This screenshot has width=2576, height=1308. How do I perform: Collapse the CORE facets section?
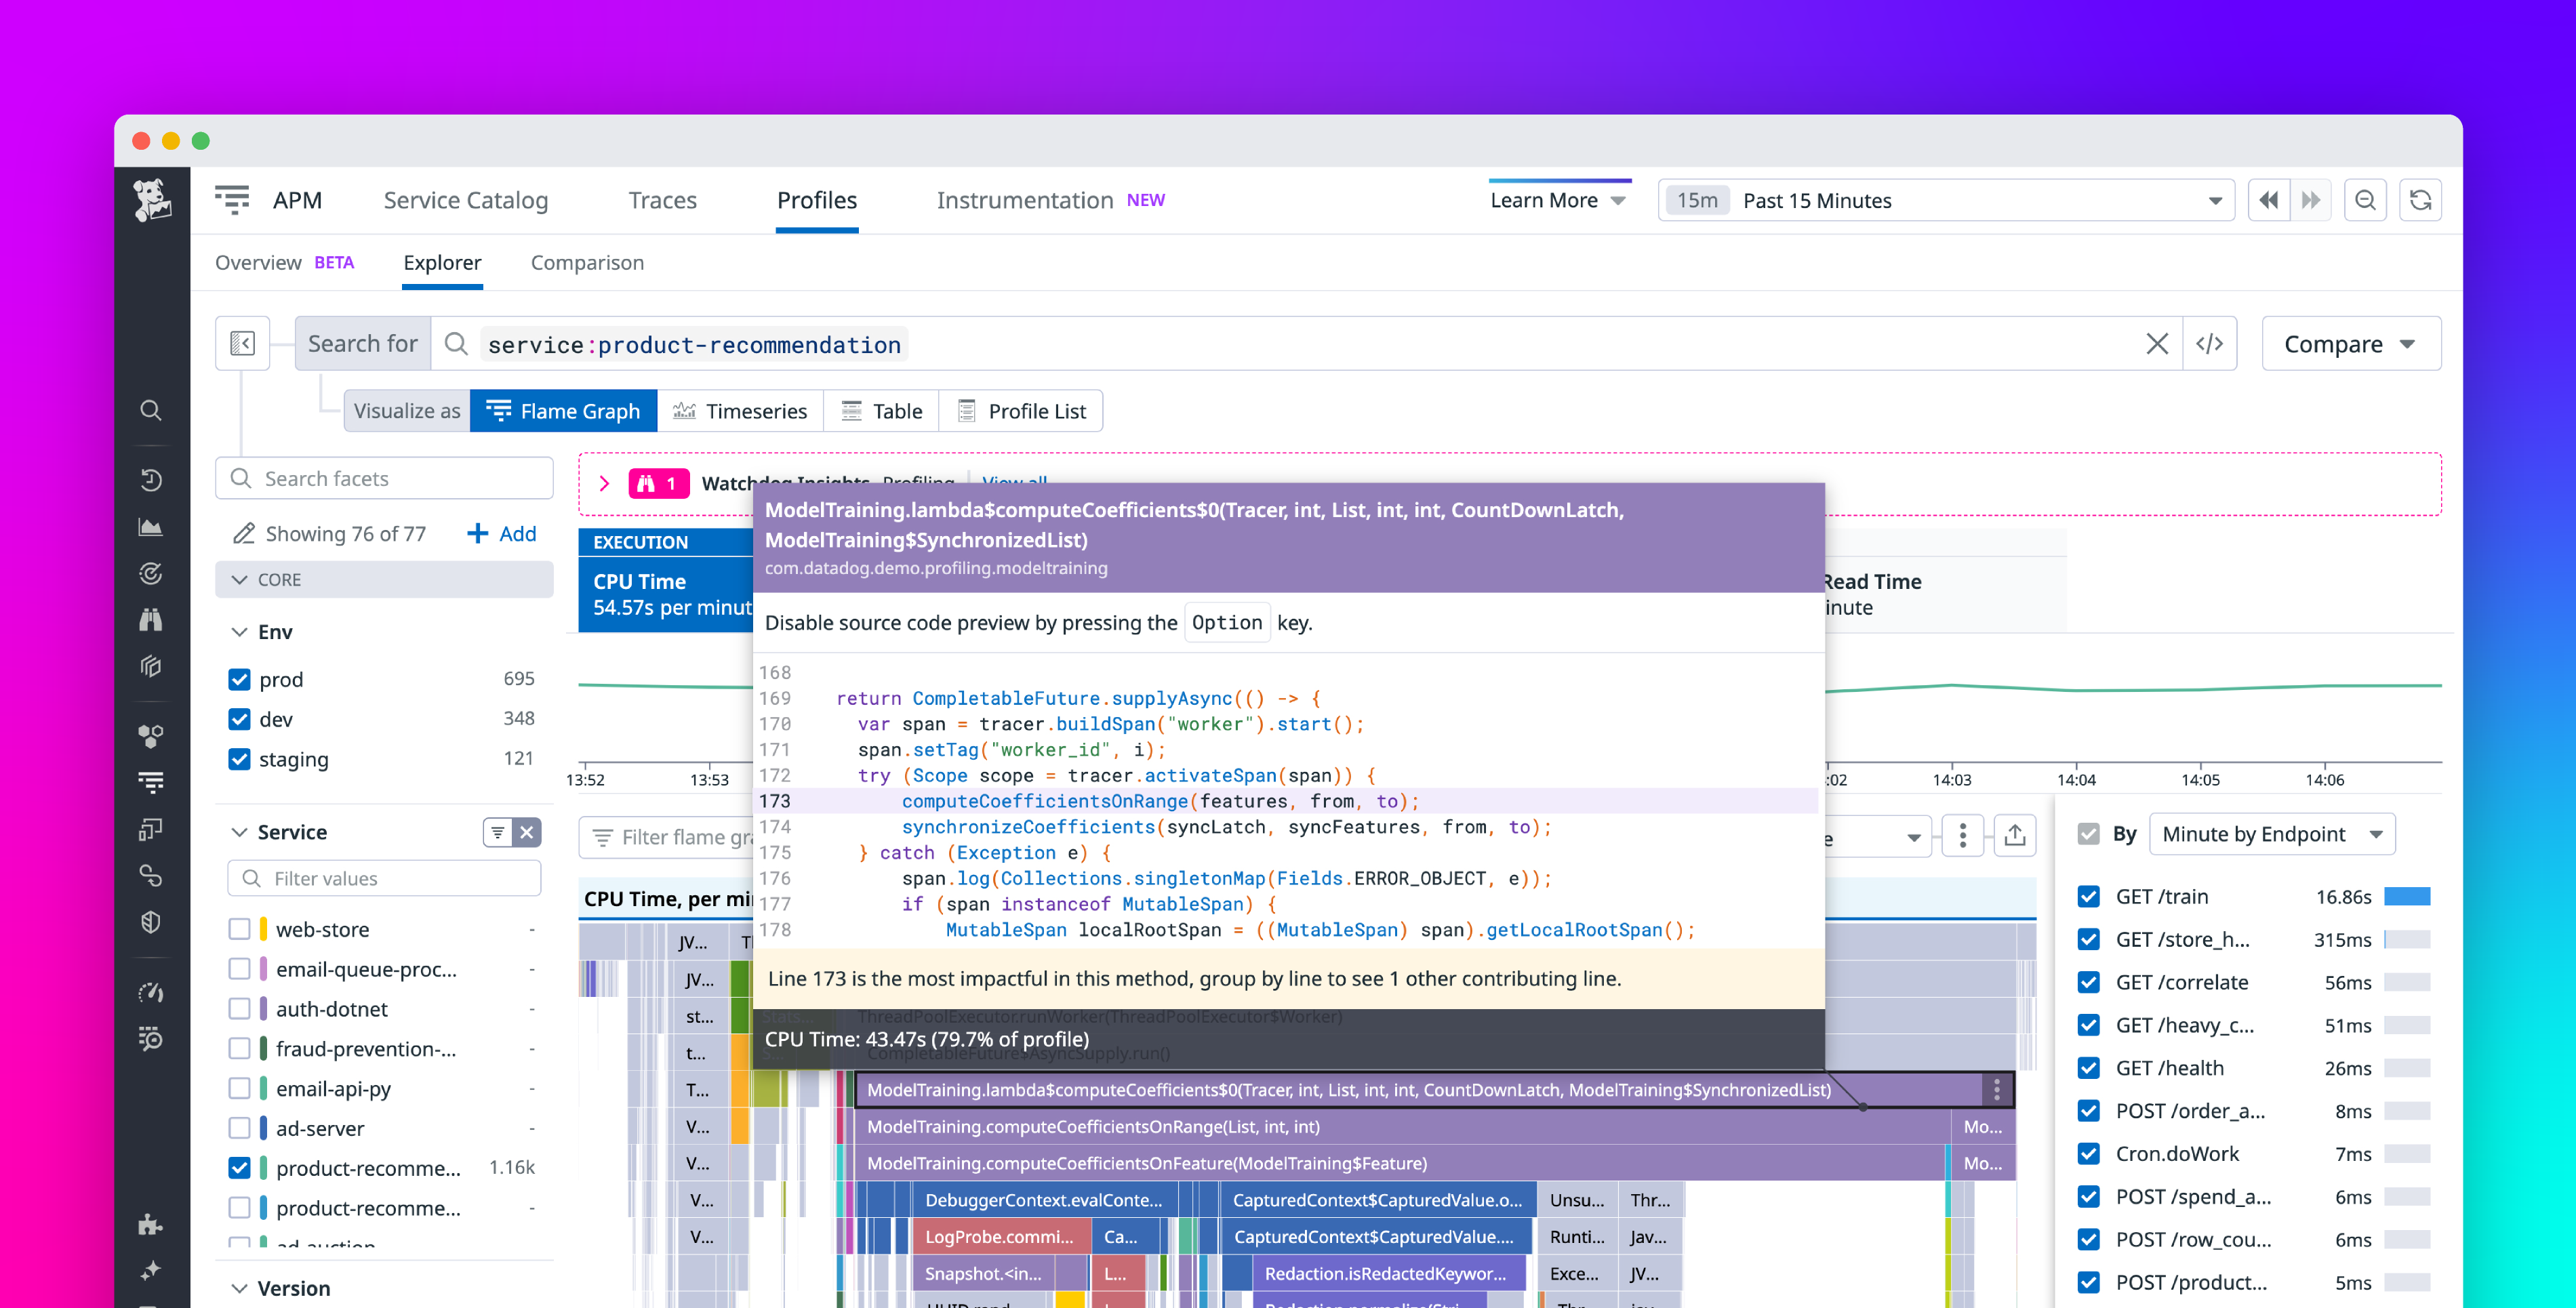click(x=240, y=579)
